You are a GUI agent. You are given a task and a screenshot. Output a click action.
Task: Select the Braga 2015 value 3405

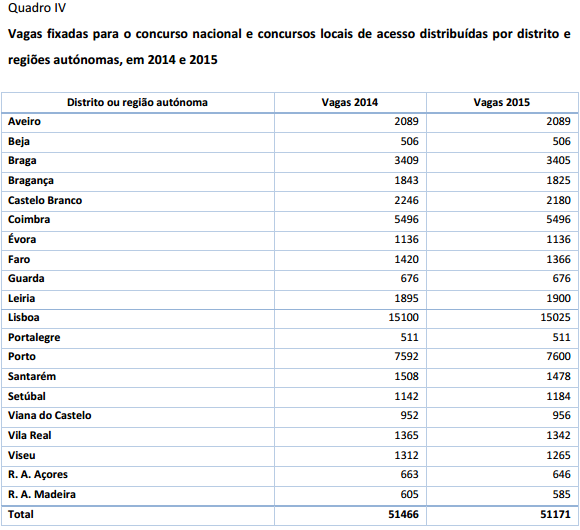(x=559, y=161)
